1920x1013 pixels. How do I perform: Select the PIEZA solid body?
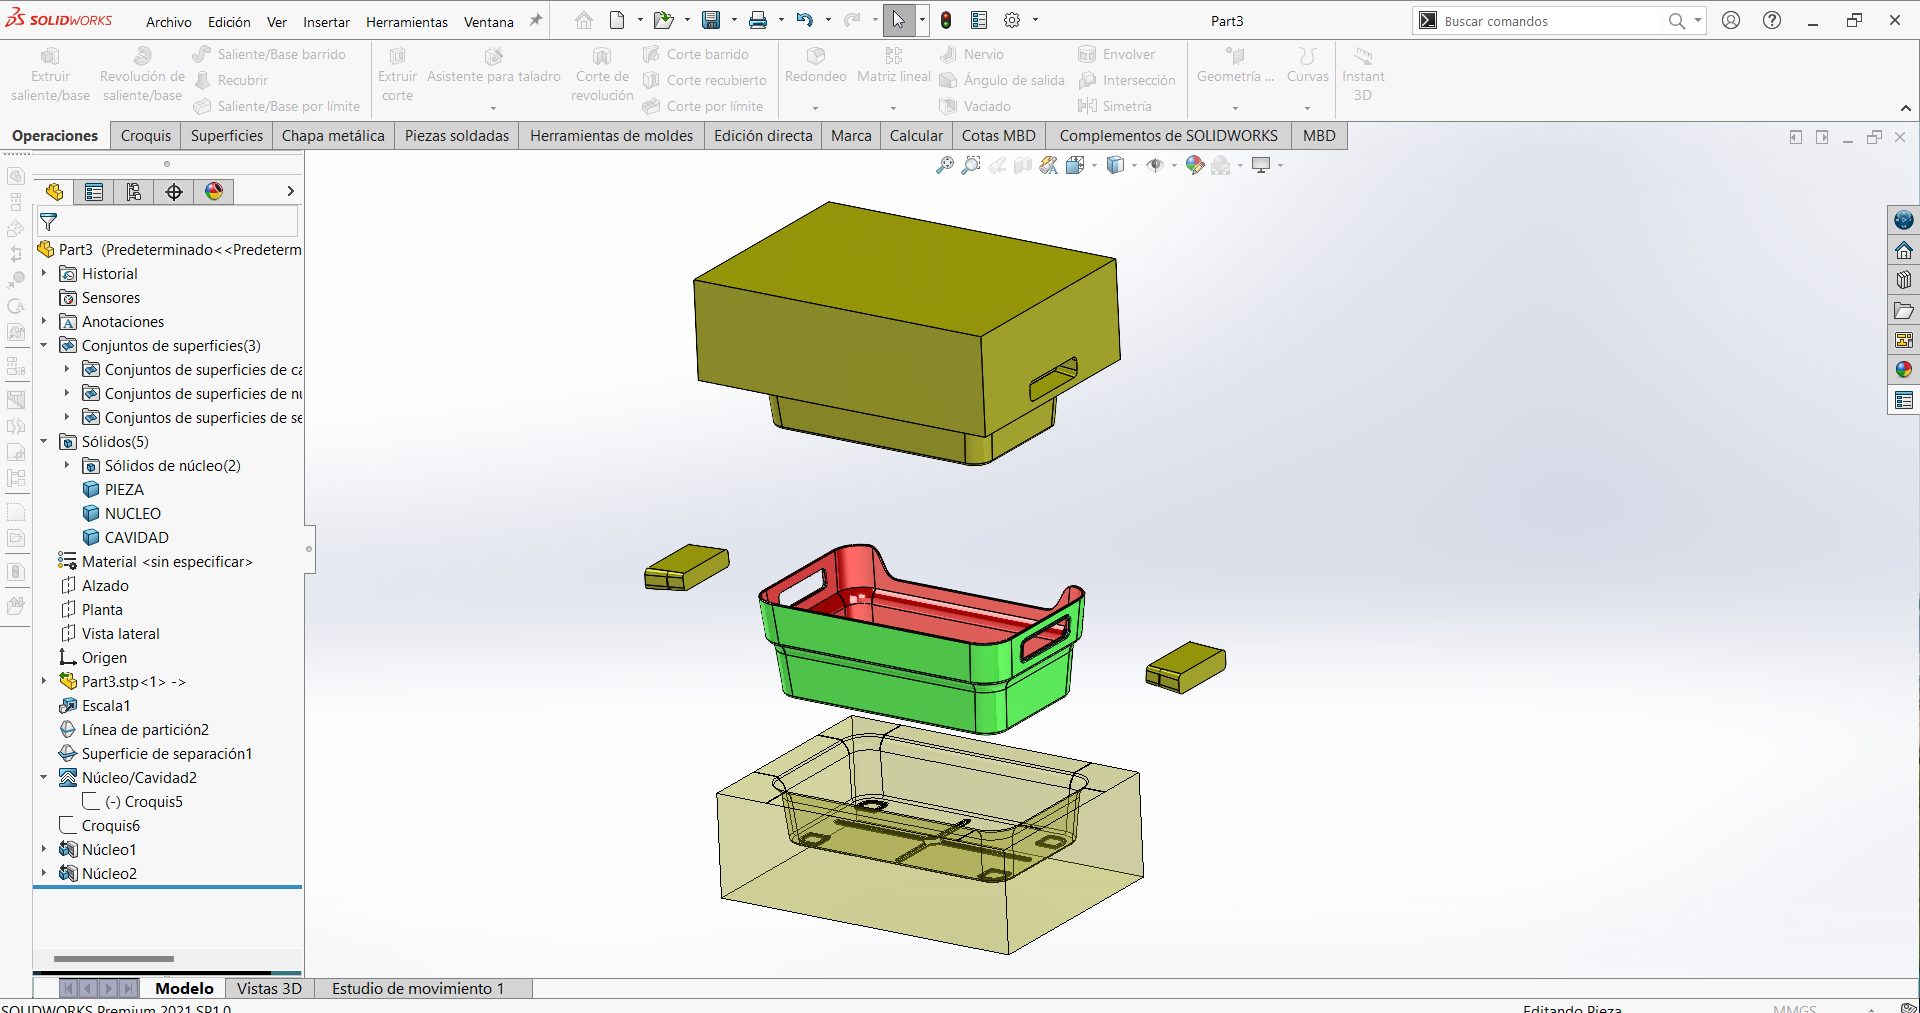(x=124, y=490)
